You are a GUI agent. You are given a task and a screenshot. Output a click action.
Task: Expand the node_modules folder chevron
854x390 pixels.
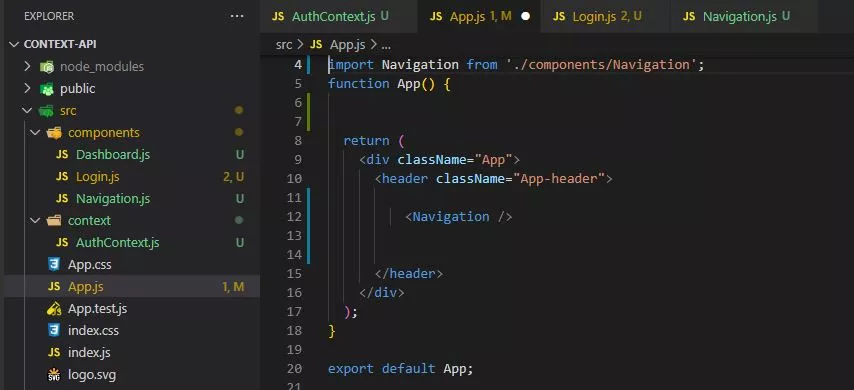point(27,66)
